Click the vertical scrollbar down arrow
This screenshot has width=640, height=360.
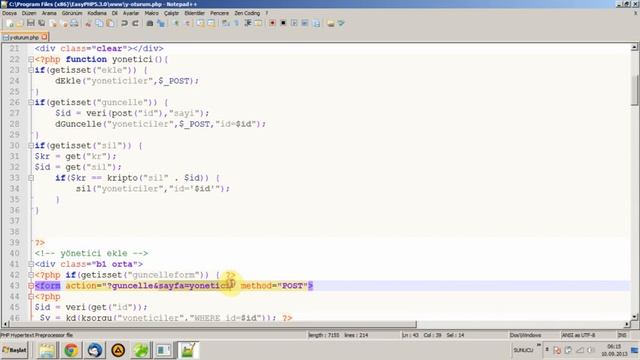(x=635, y=317)
